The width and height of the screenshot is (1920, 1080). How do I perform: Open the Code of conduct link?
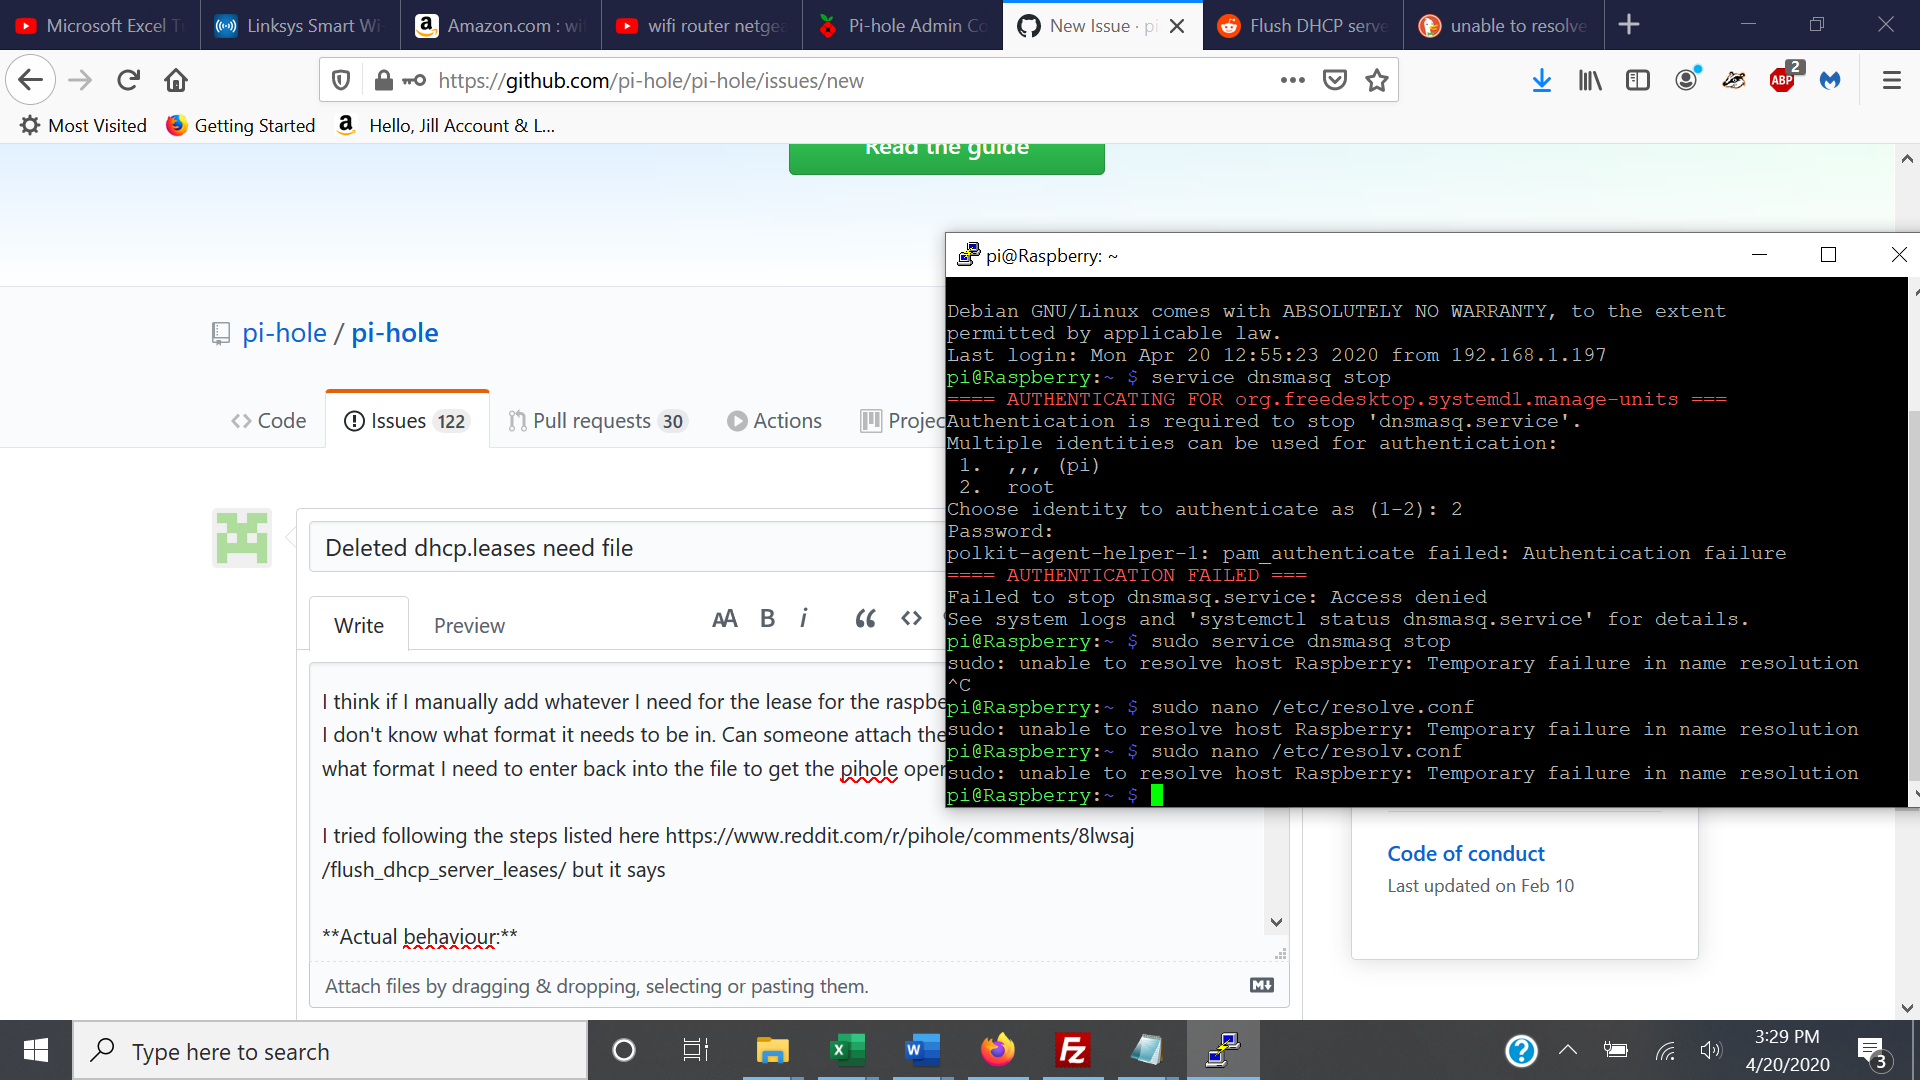(1465, 853)
